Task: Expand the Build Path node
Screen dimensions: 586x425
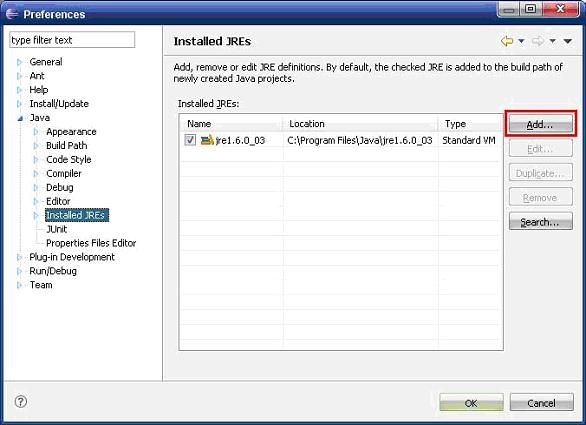Action: tap(36, 146)
